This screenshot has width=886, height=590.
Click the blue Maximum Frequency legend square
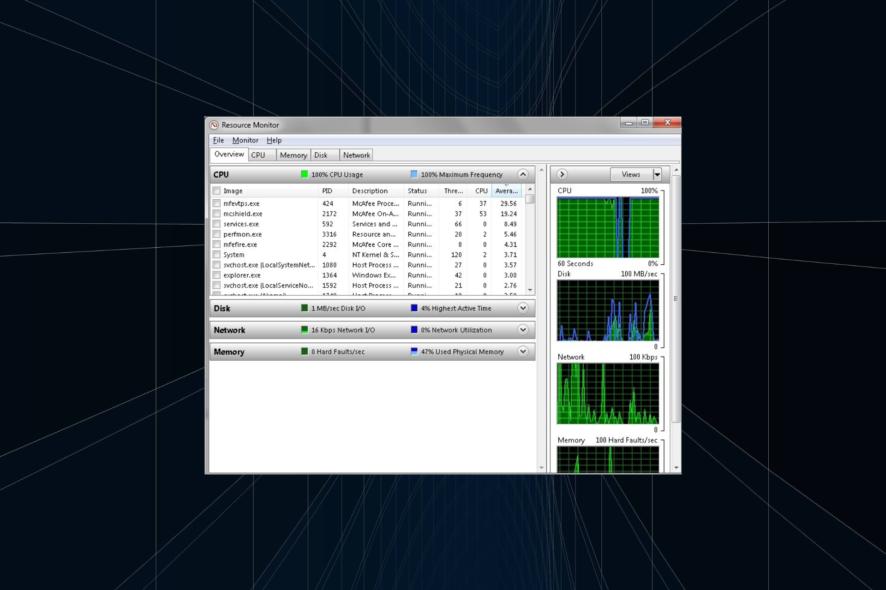pyautogui.click(x=414, y=174)
